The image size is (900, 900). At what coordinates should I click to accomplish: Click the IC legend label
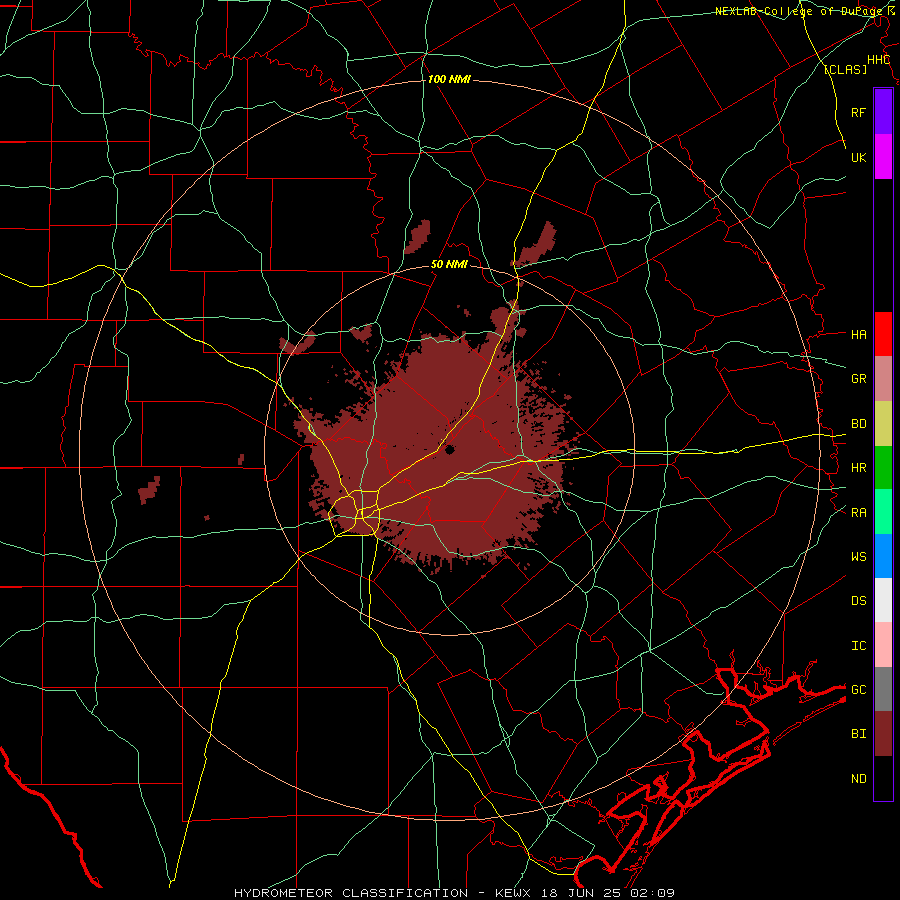click(858, 645)
